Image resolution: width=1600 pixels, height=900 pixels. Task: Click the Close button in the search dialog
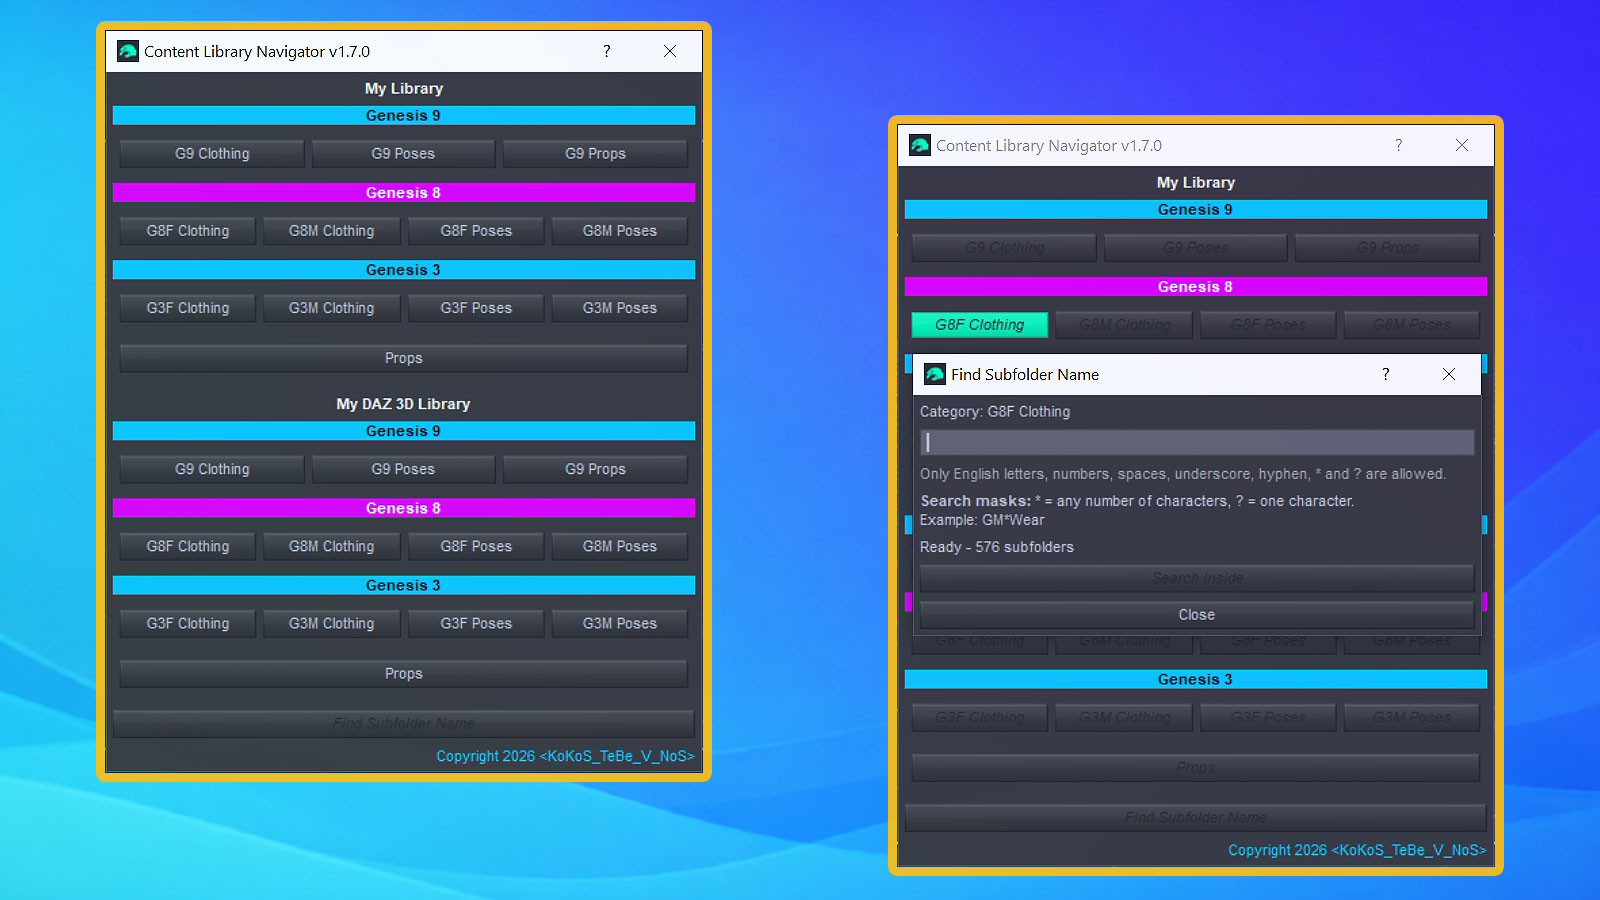pyautogui.click(x=1197, y=615)
